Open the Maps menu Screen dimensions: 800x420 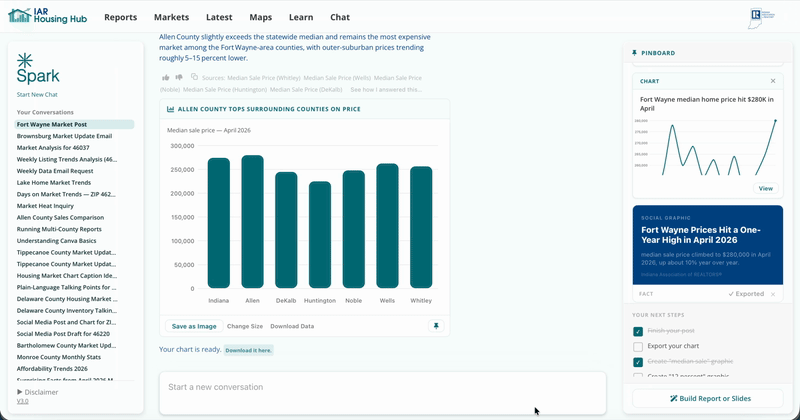(x=261, y=17)
